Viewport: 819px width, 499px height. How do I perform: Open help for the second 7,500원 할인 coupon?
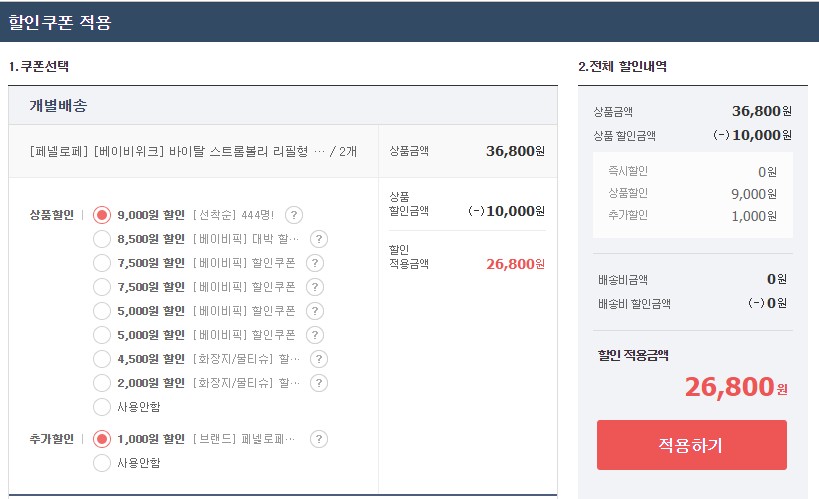pyautogui.click(x=314, y=287)
